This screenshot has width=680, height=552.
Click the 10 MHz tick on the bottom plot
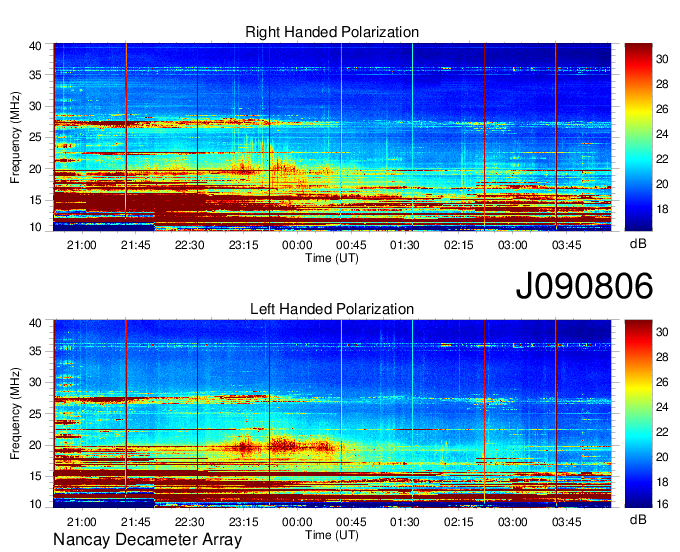[36, 504]
